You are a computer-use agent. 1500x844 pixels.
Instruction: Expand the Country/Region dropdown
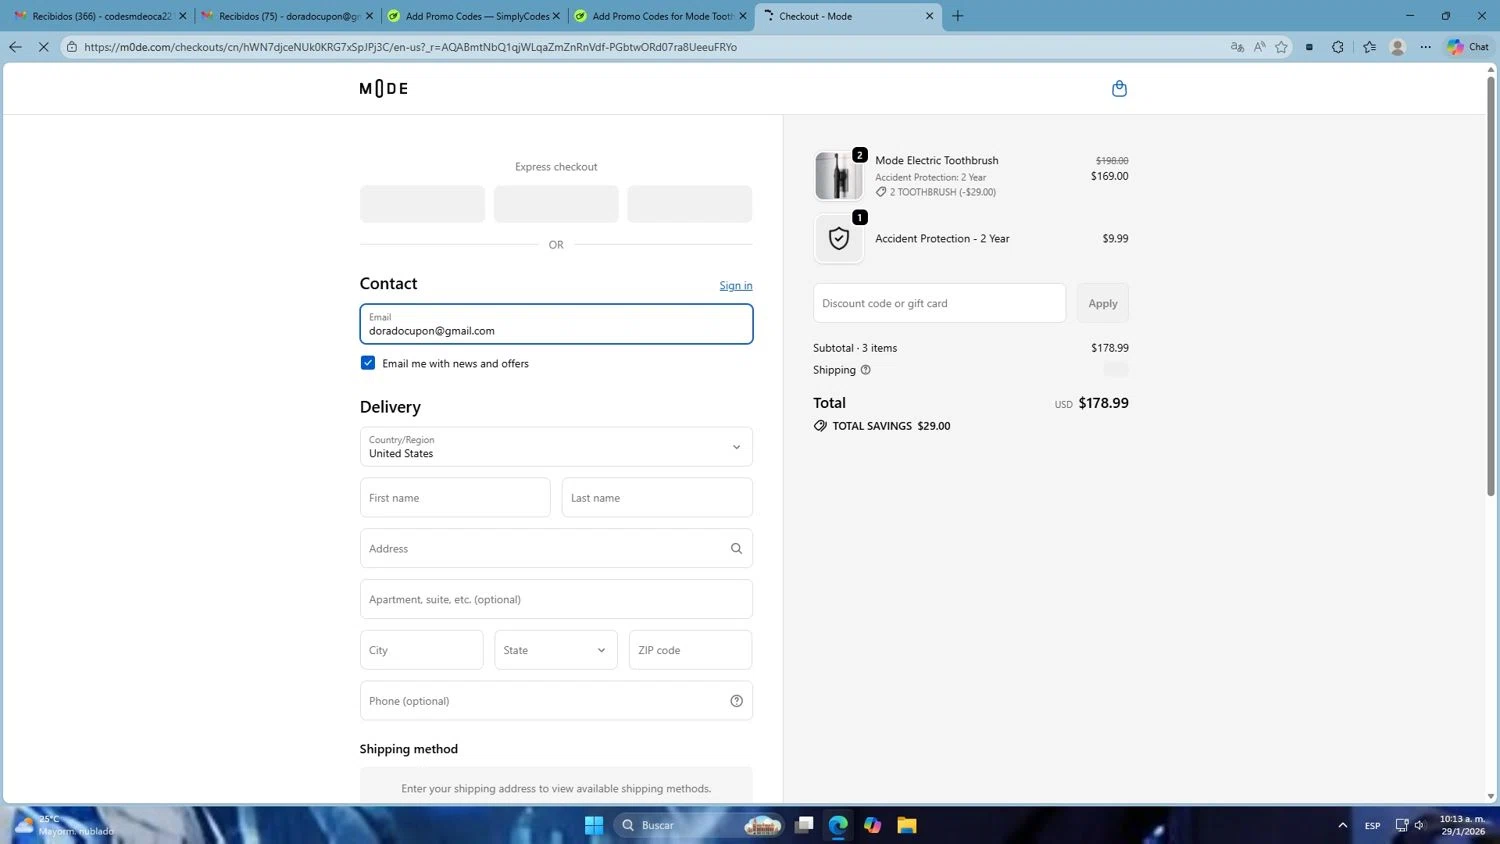coord(556,447)
